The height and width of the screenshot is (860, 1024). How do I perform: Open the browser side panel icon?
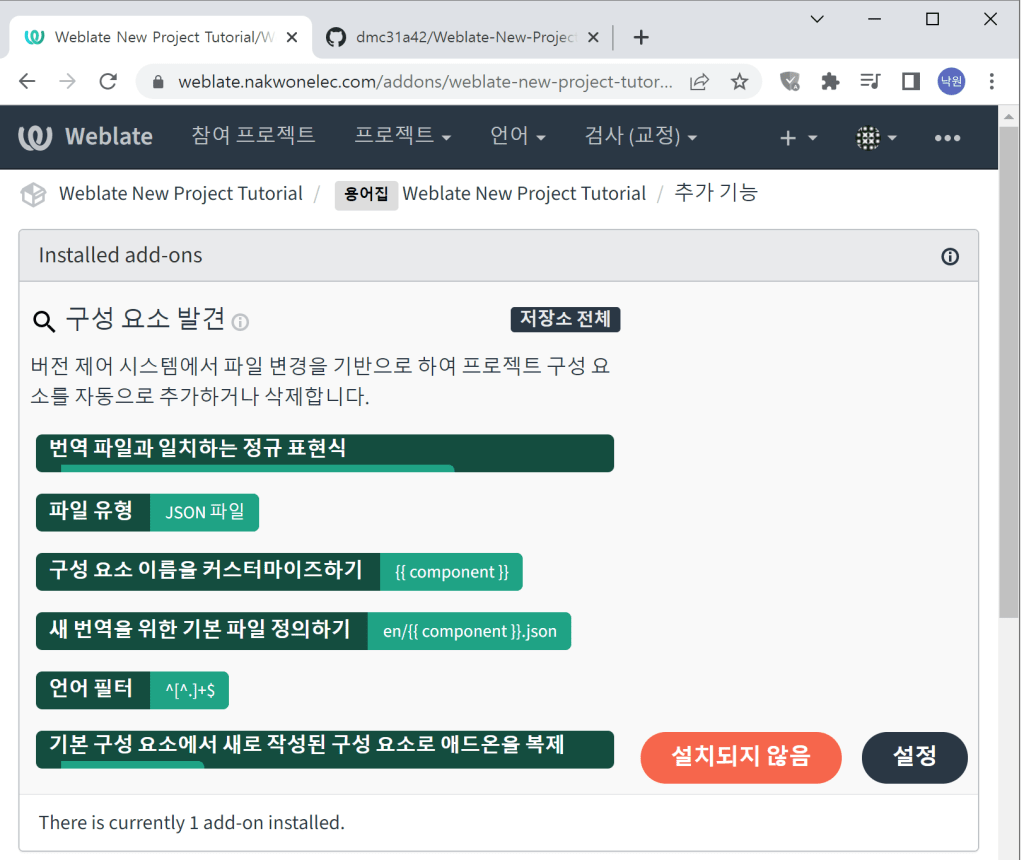click(910, 82)
